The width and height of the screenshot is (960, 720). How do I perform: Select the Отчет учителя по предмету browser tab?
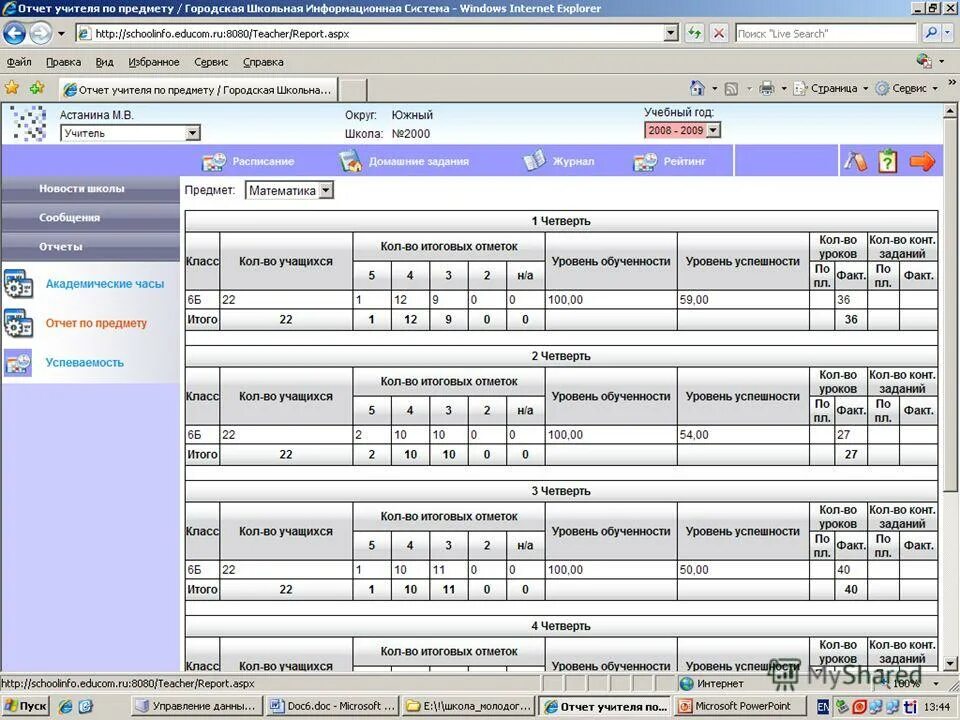(198, 90)
